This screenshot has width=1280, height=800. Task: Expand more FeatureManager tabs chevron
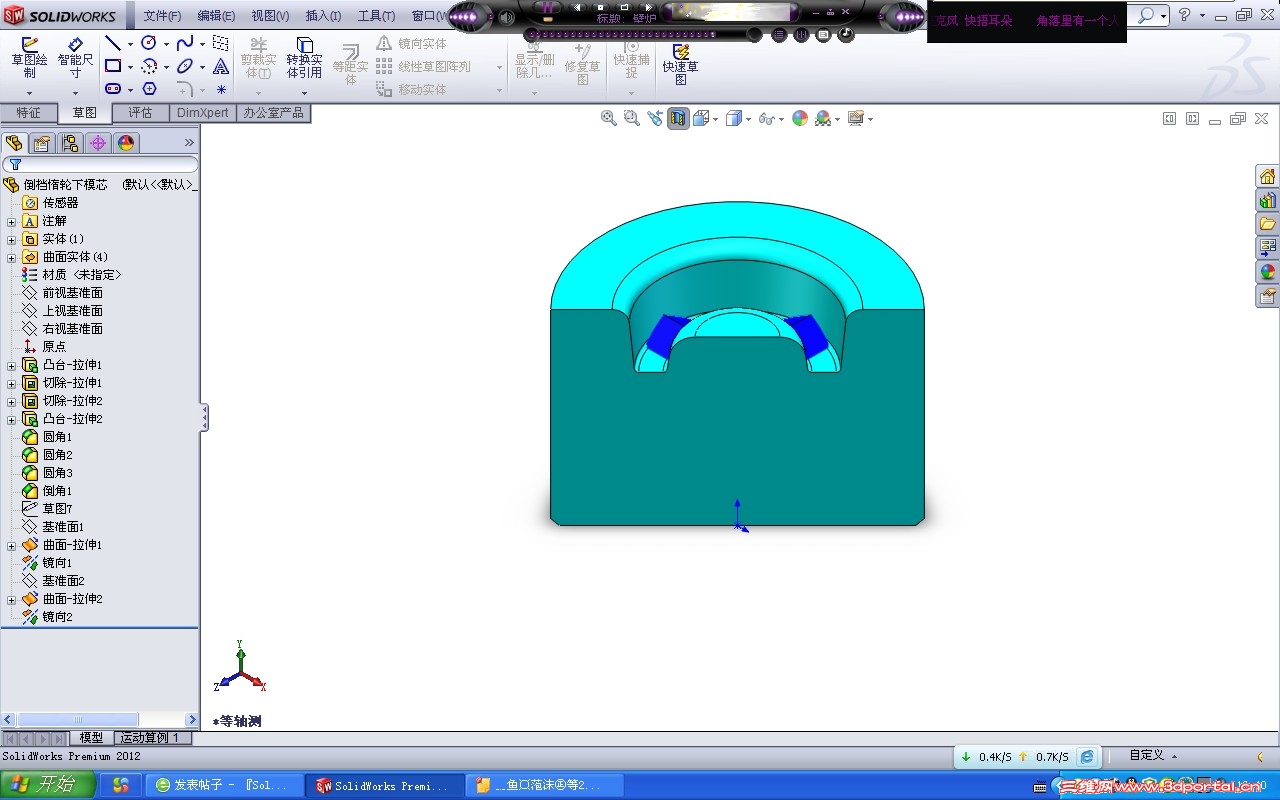189,143
